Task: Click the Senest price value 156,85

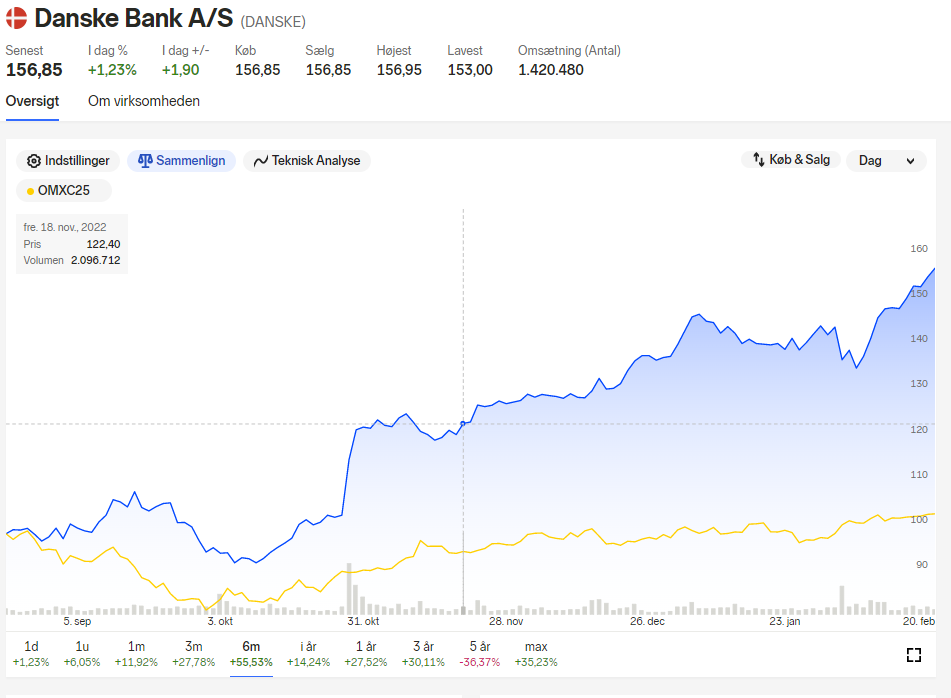Action: pos(34,70)
